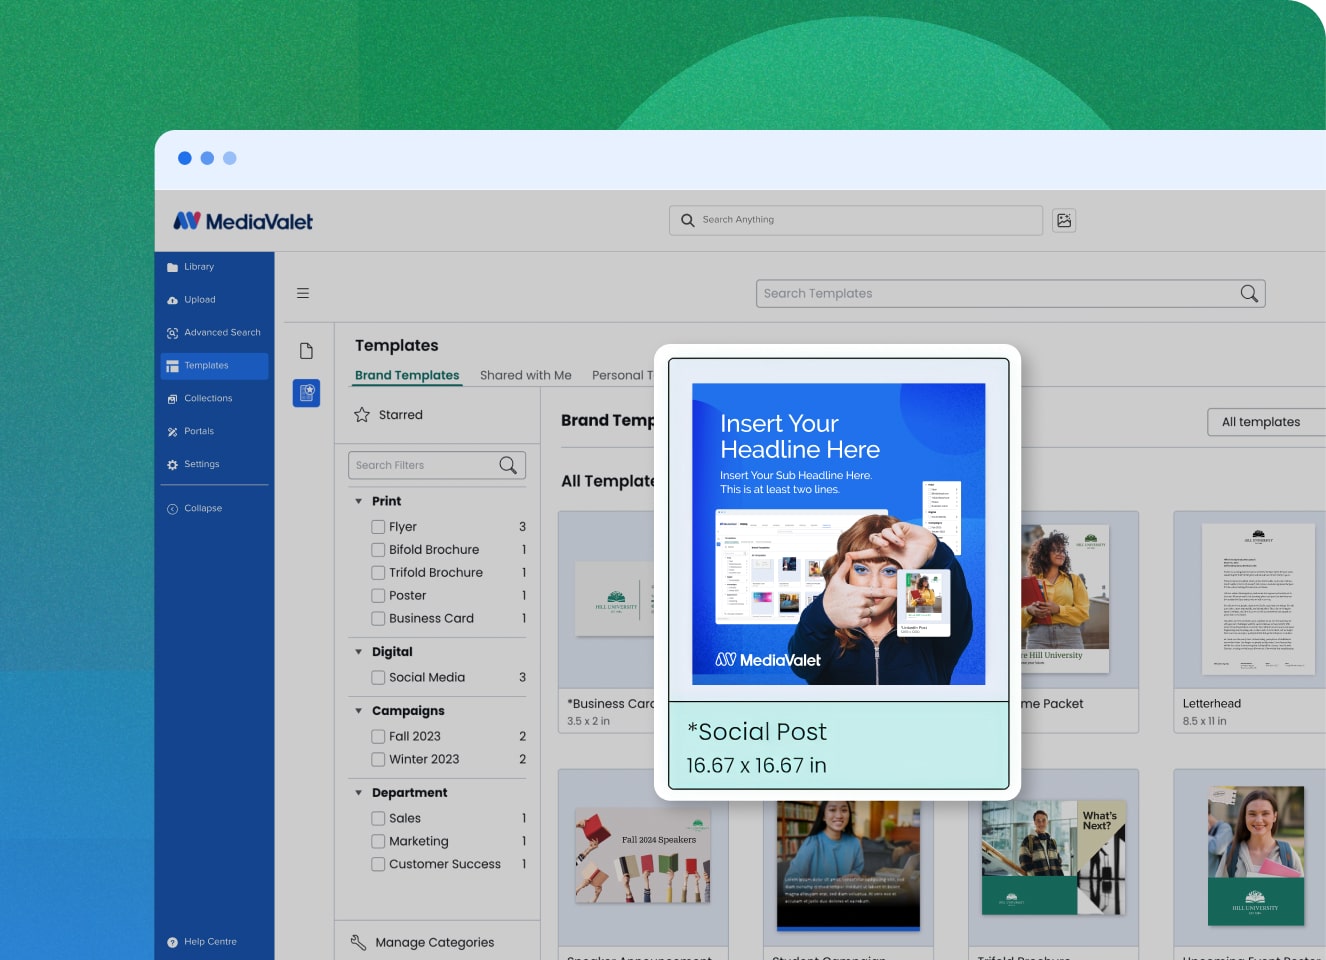Click the image search icon beside Search Anything

pyautogui.click(x=1063, y=220)
